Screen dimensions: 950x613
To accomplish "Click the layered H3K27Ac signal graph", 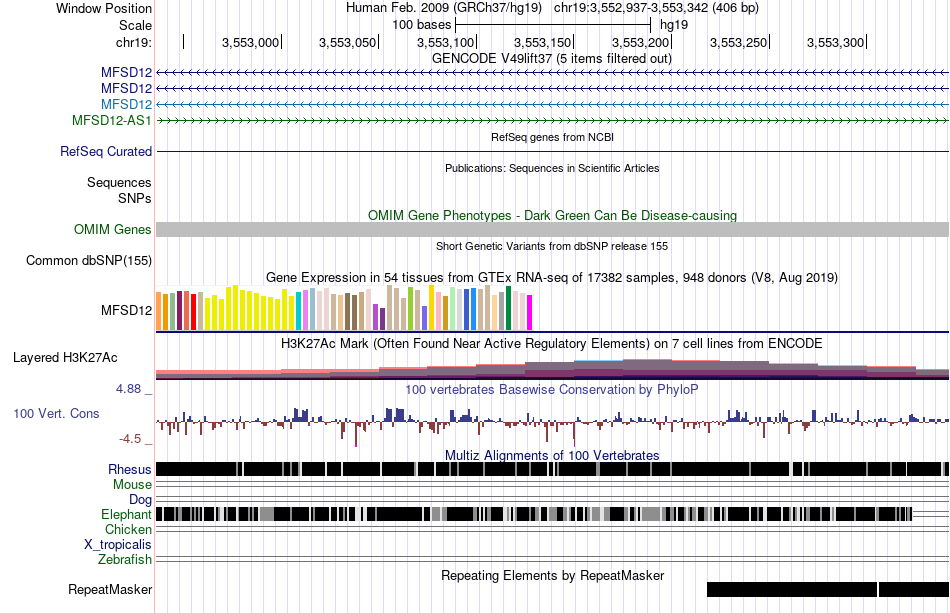I will click(x=553, y=369).
